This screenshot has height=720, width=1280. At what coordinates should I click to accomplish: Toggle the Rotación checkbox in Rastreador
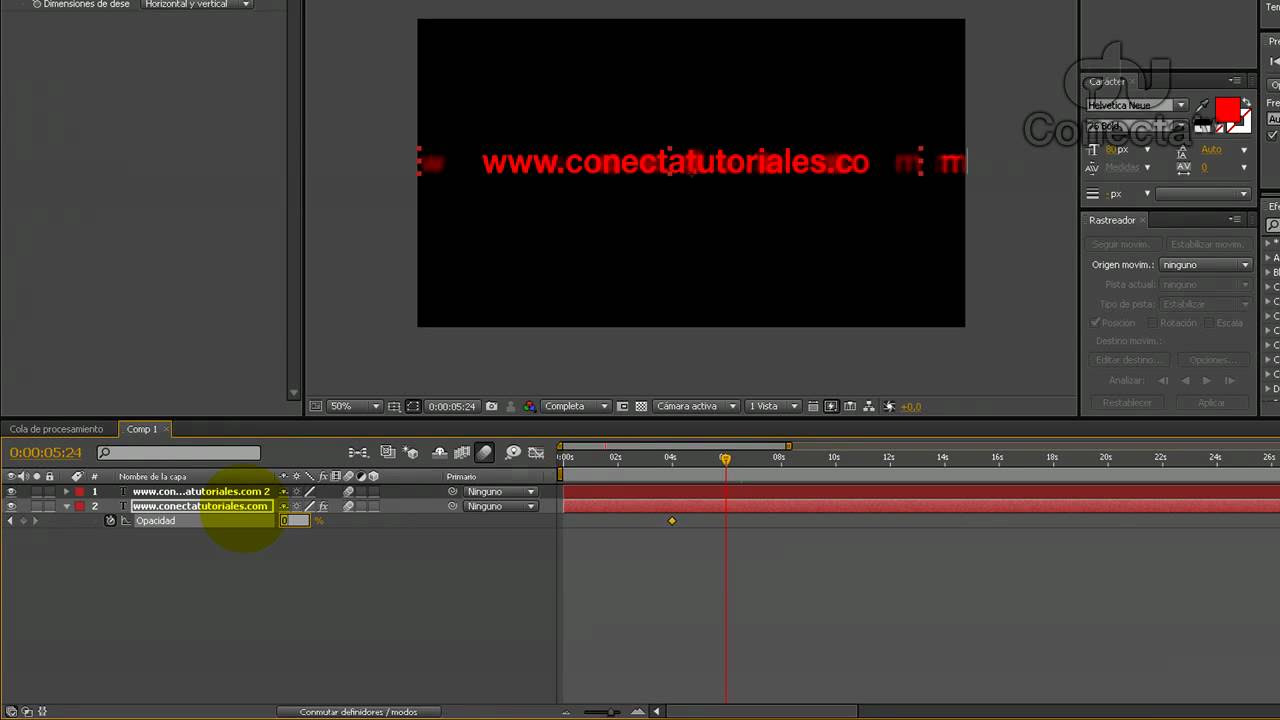pos(1152,323)
